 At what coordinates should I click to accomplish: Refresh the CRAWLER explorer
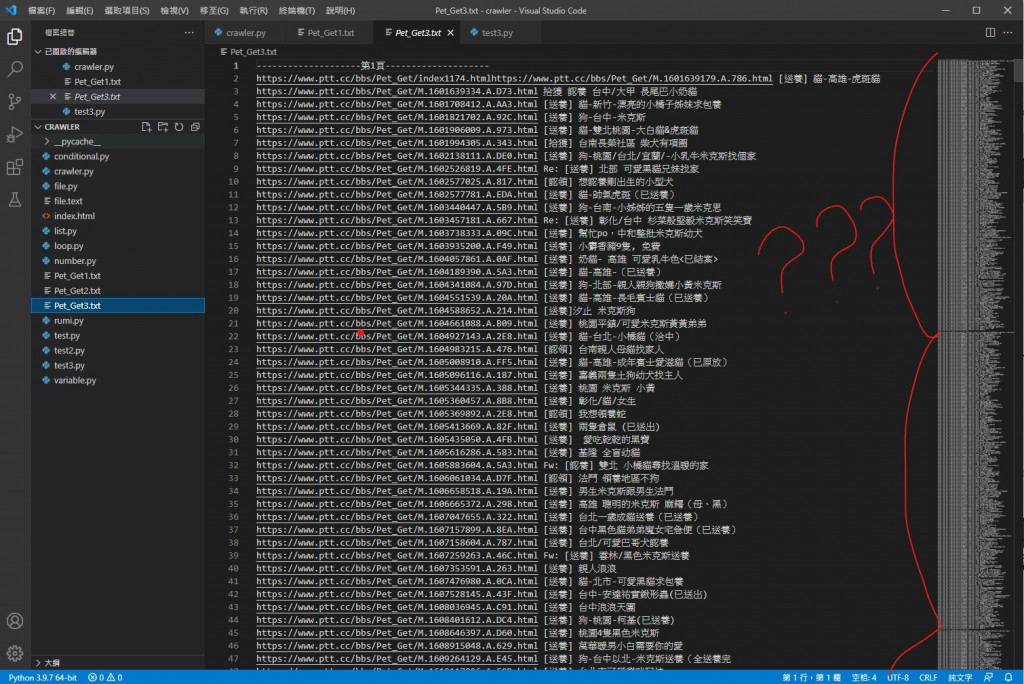(179, 127)
